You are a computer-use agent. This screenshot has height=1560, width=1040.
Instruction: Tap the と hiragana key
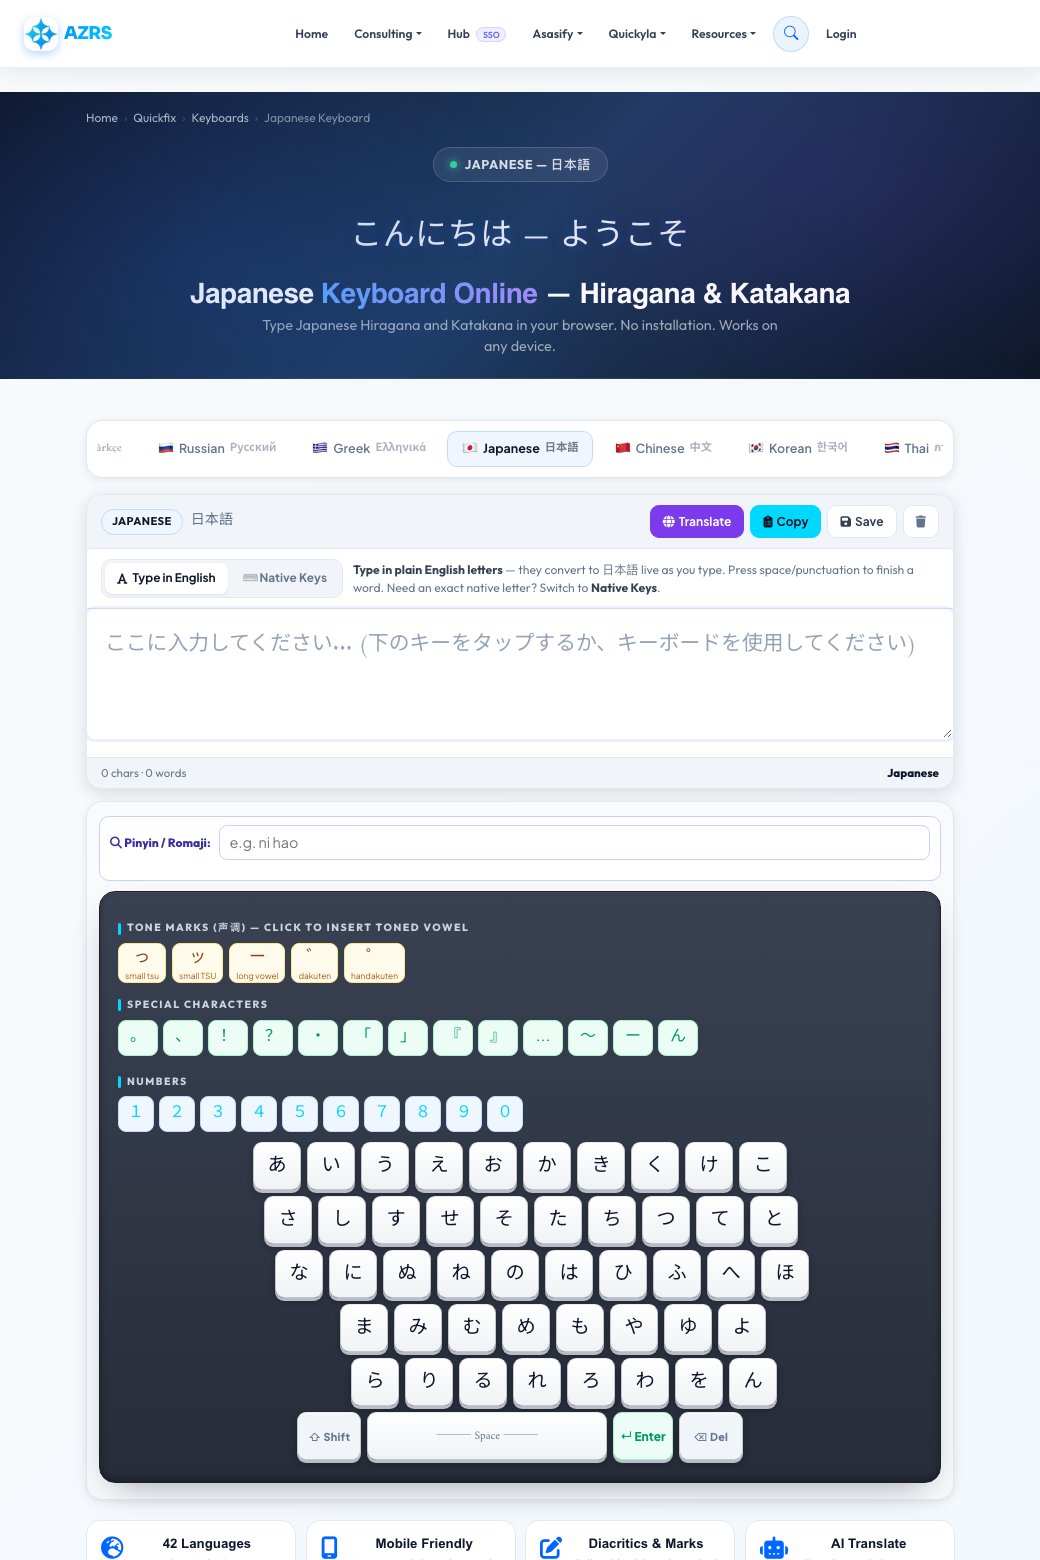(x=774, y=1220)
